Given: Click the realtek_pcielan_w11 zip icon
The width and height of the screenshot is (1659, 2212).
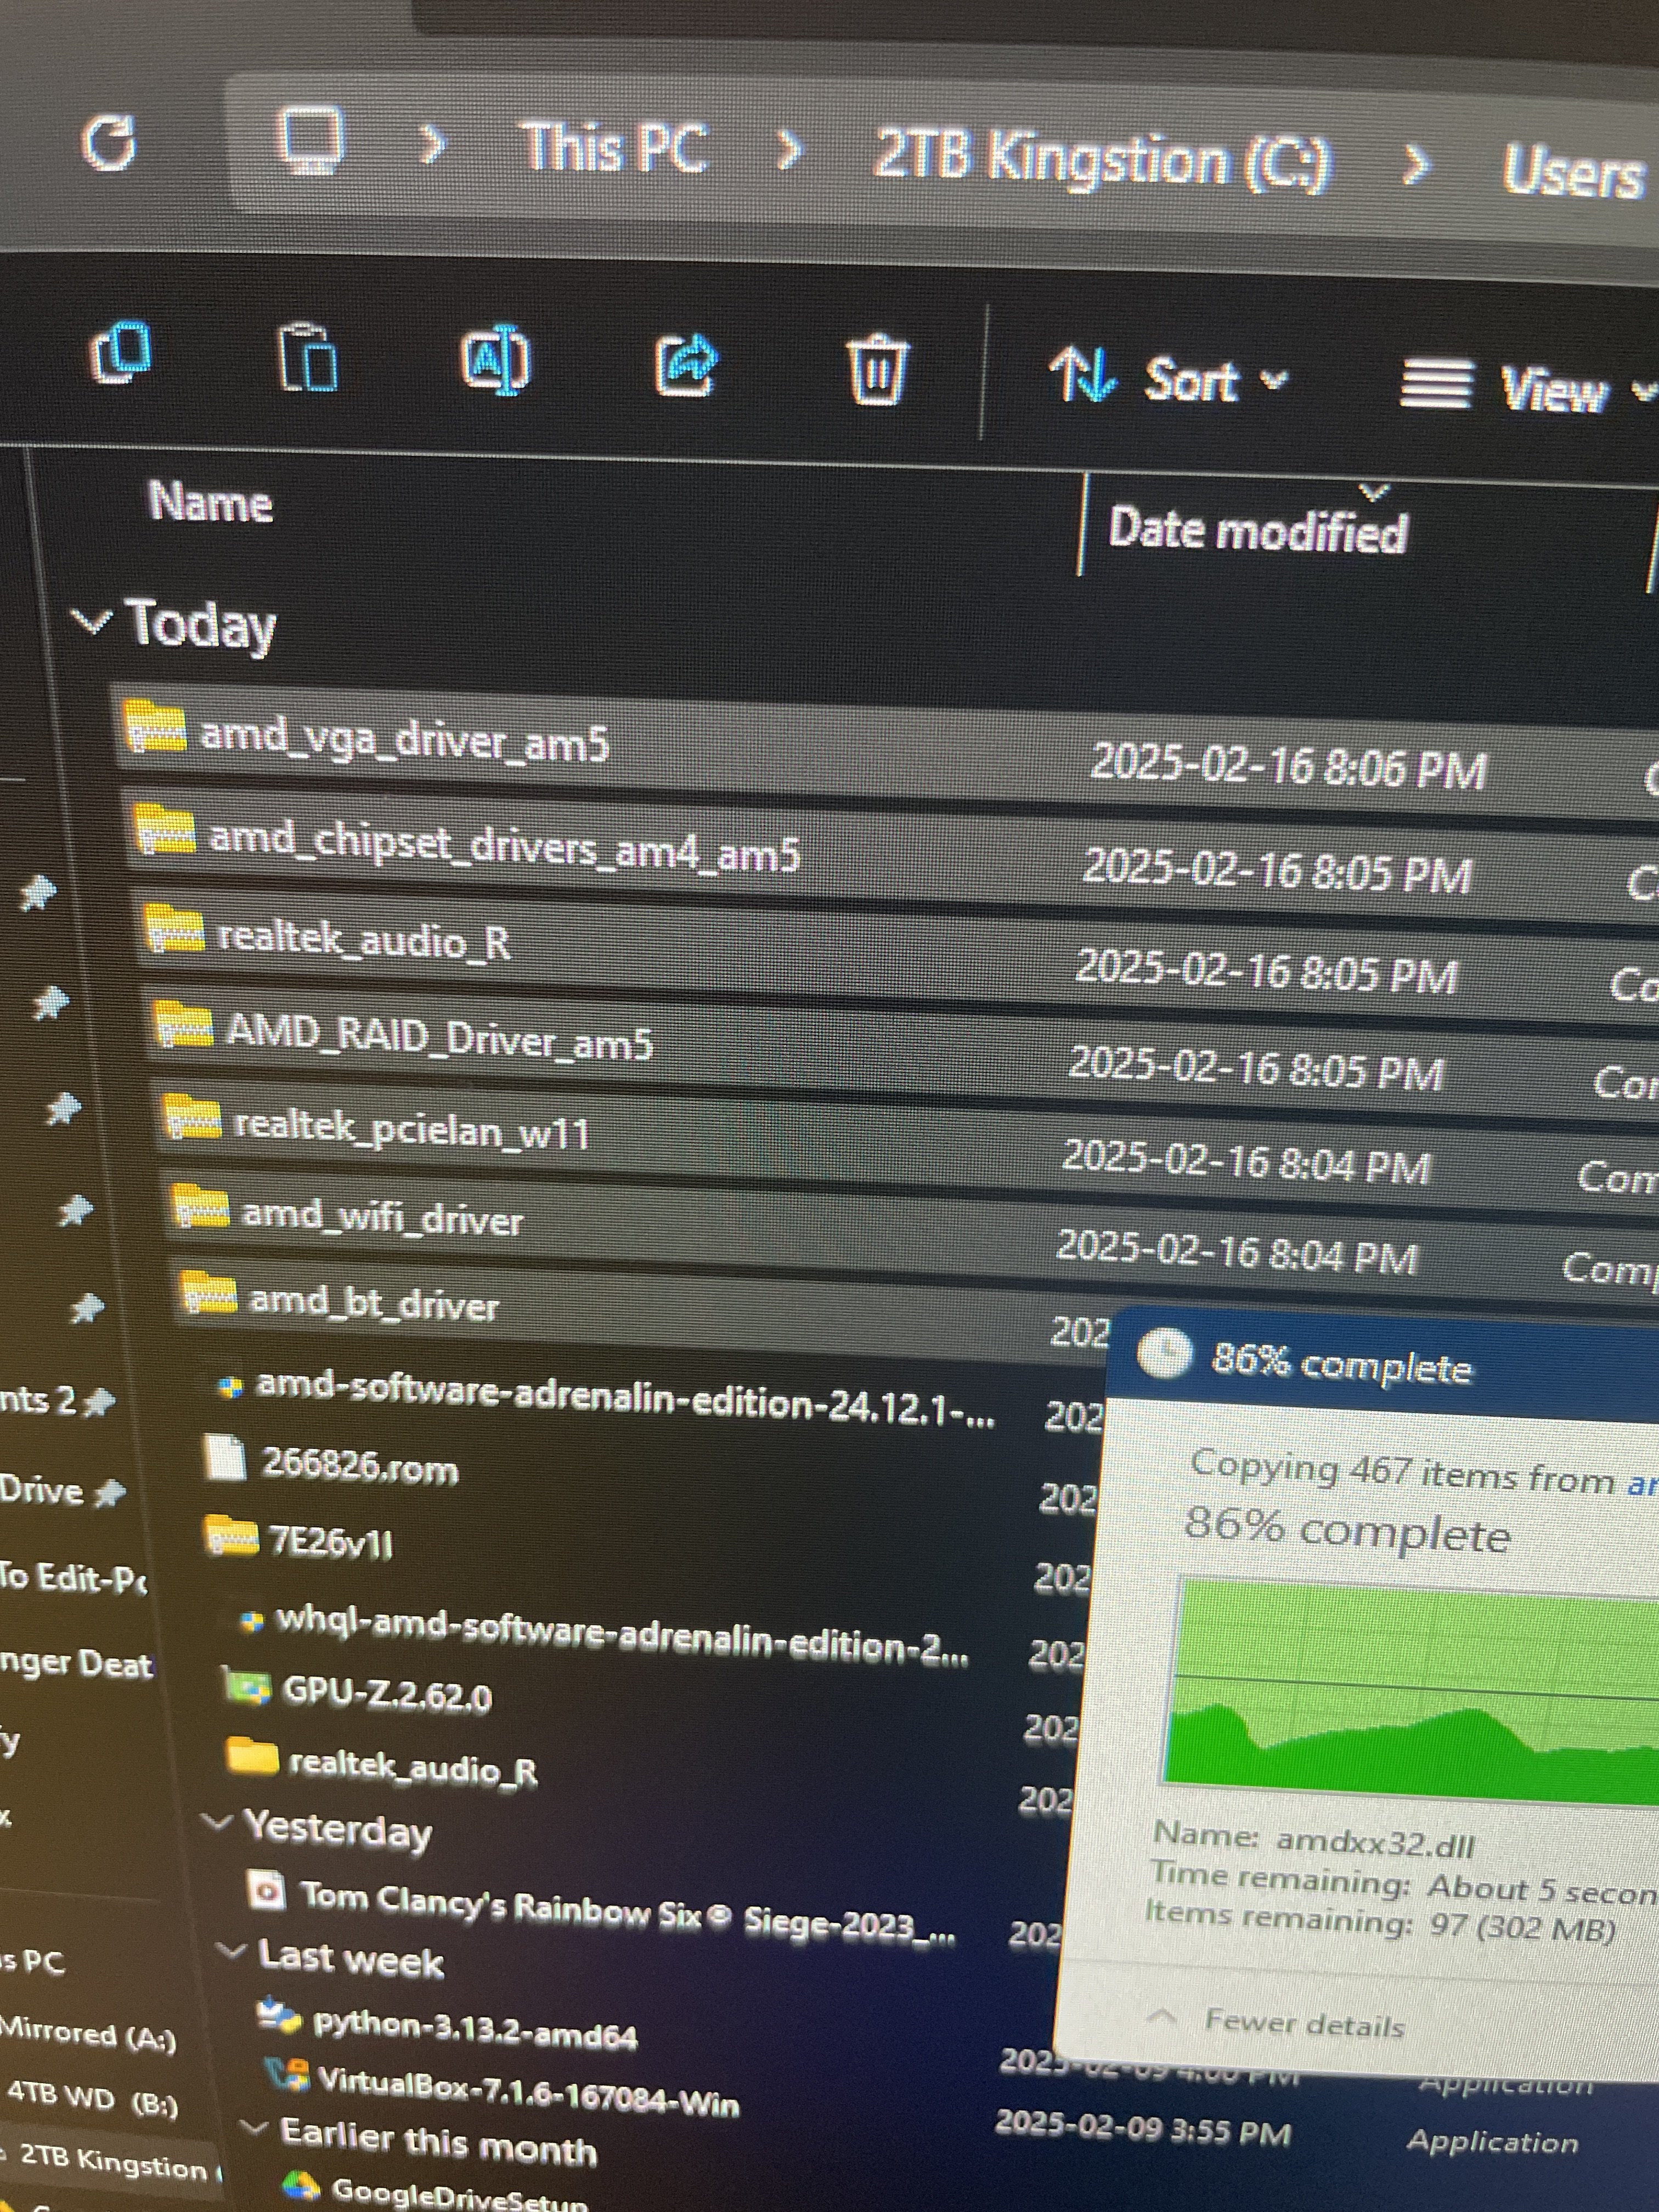Looking at the screenshot, I should 192,1118.
